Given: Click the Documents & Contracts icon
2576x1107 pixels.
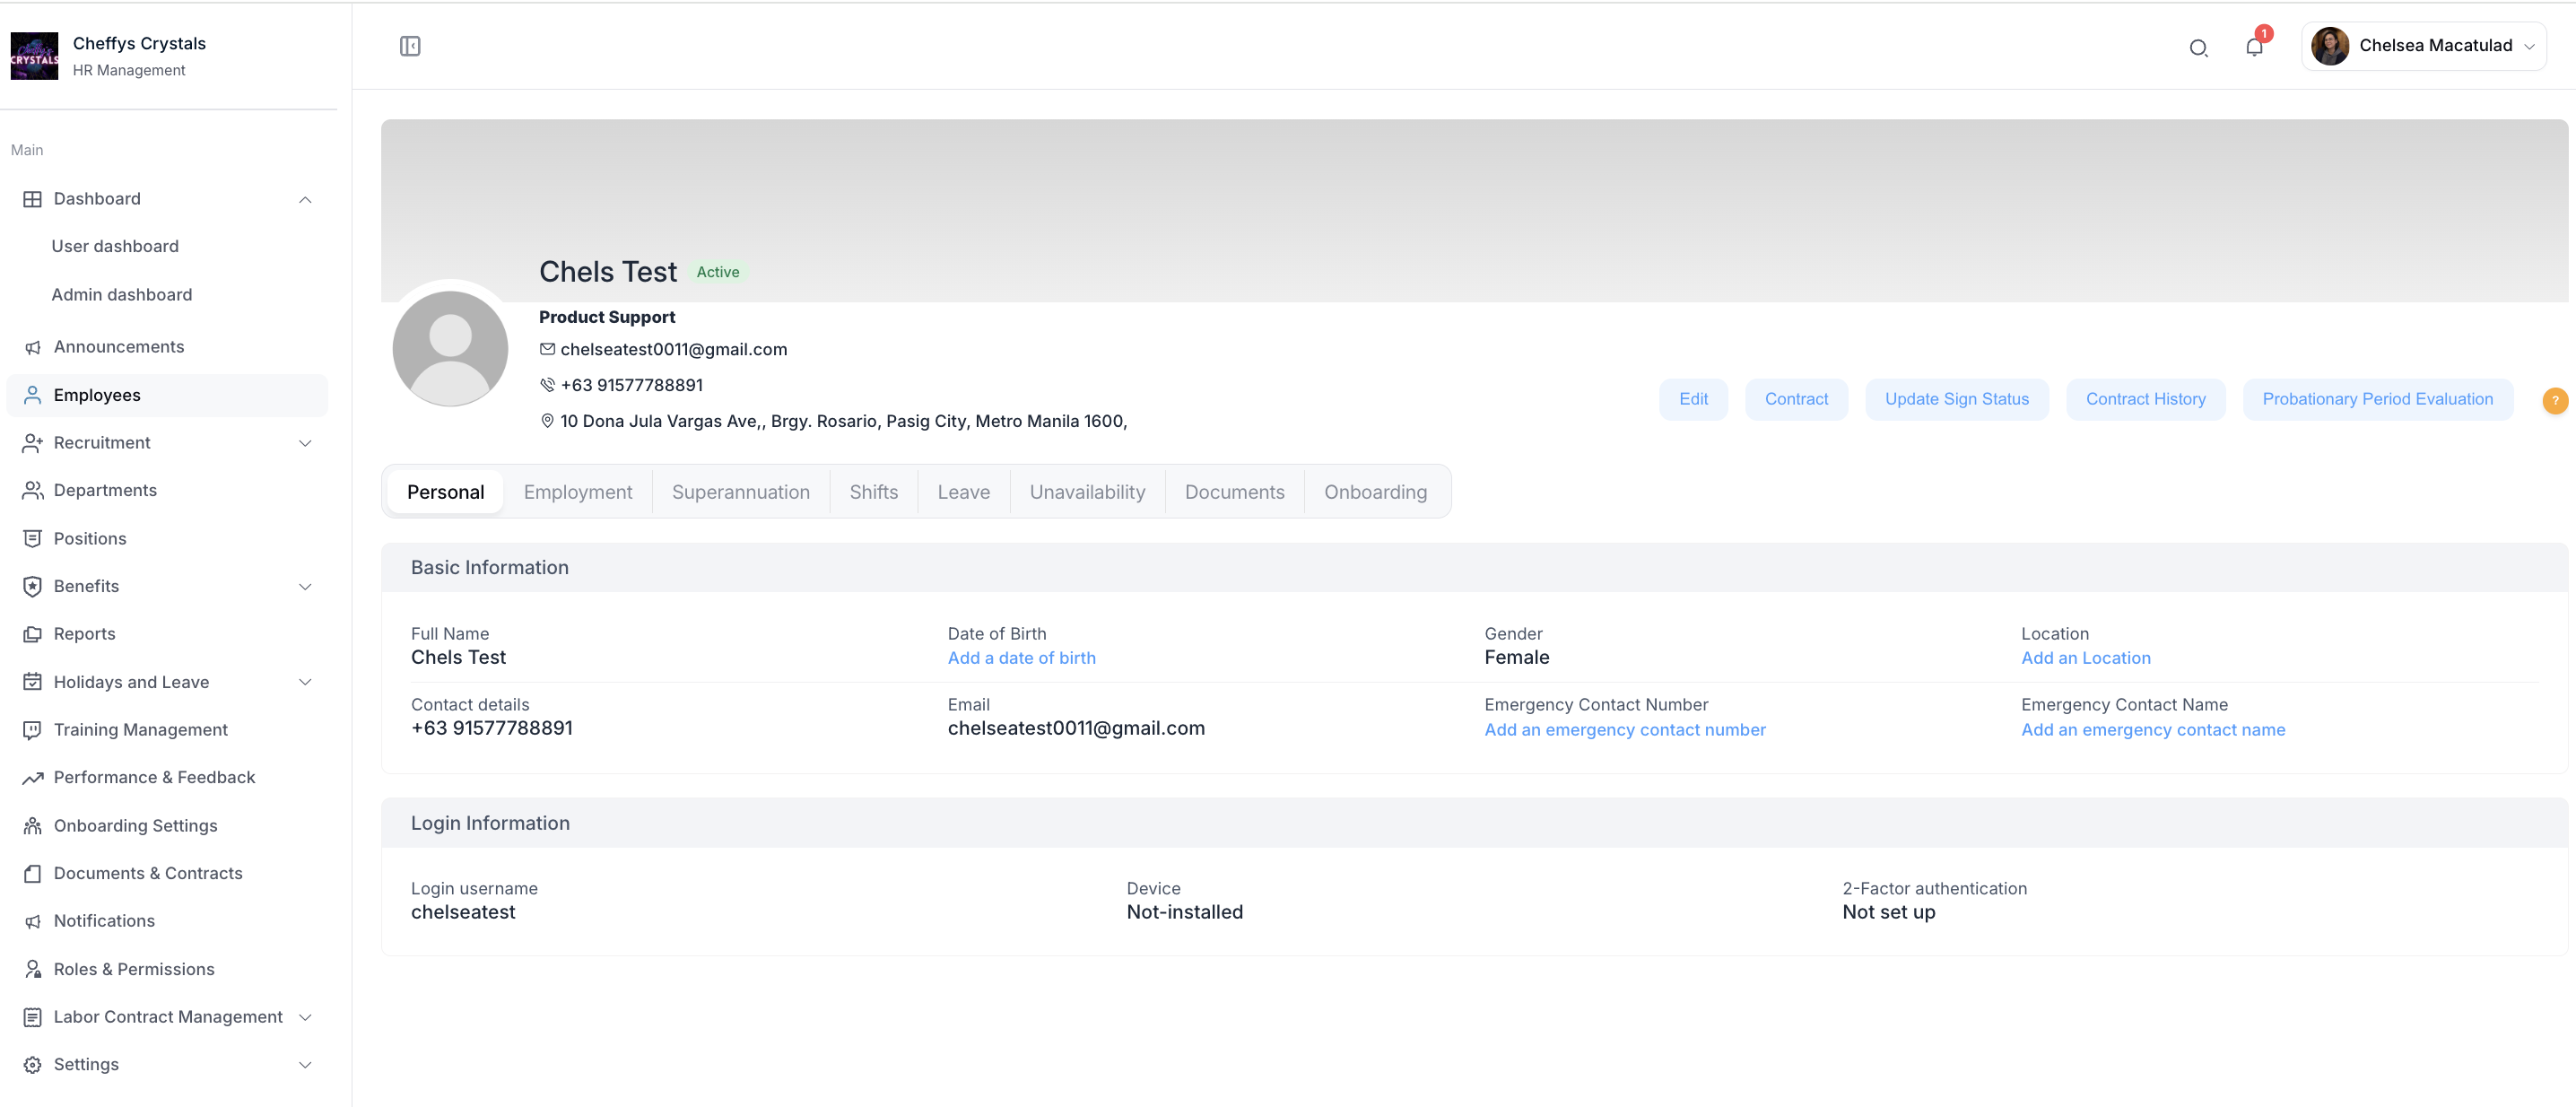Looking at the screenshot, I should pyautogui.click(x=32, y=873).
